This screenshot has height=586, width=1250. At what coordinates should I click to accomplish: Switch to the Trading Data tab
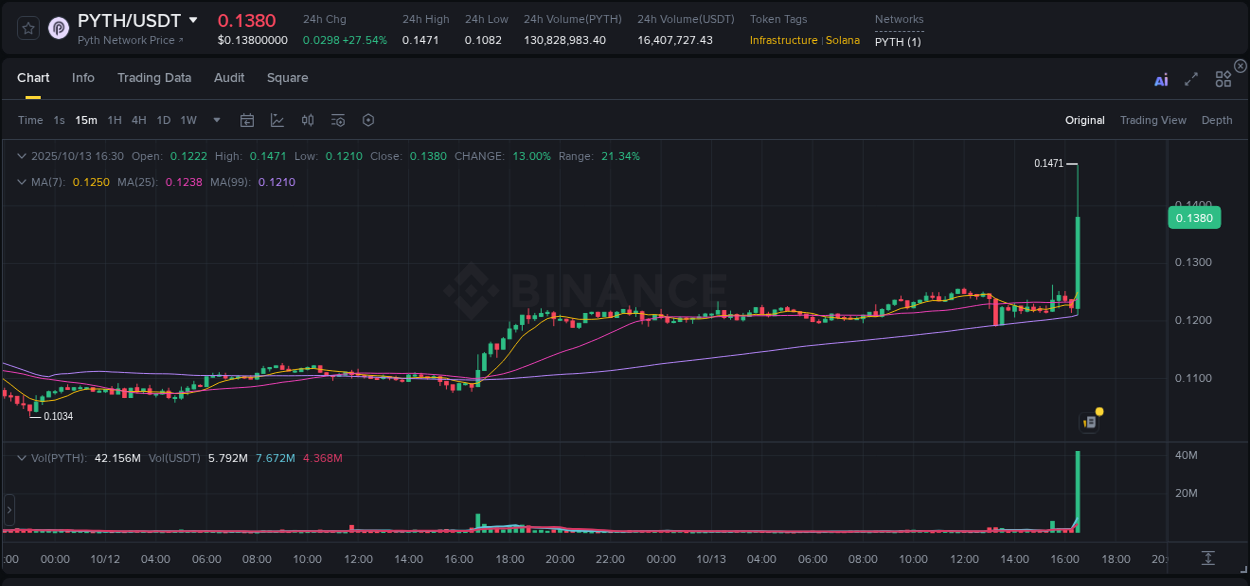(154, 78)
